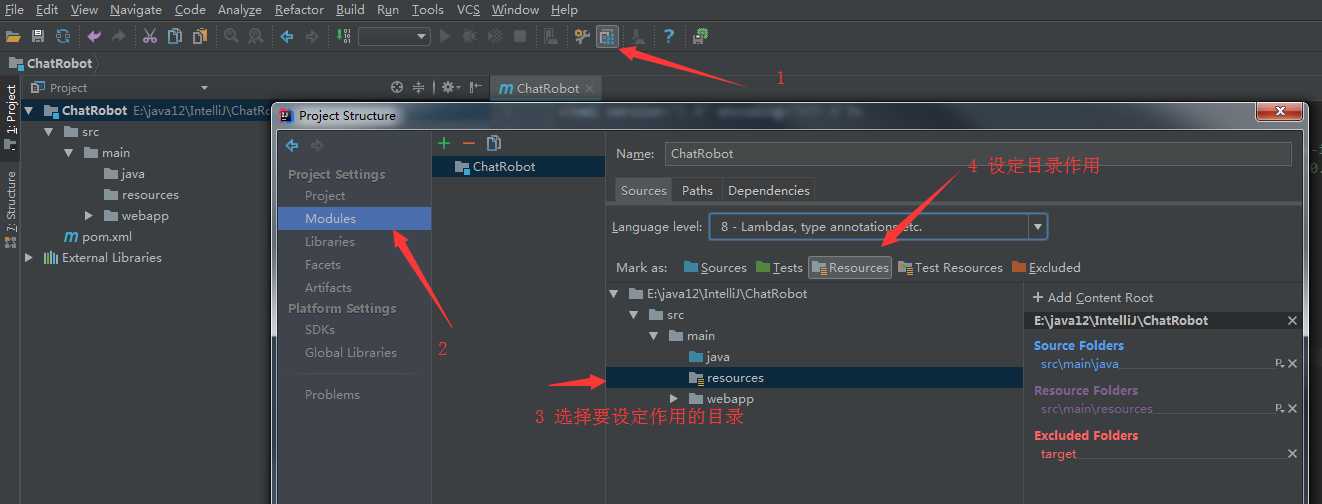The width and height of the screenshot is (1322, 504).
Task: Open the Refactor menu
Action: [x=299, y=9]
